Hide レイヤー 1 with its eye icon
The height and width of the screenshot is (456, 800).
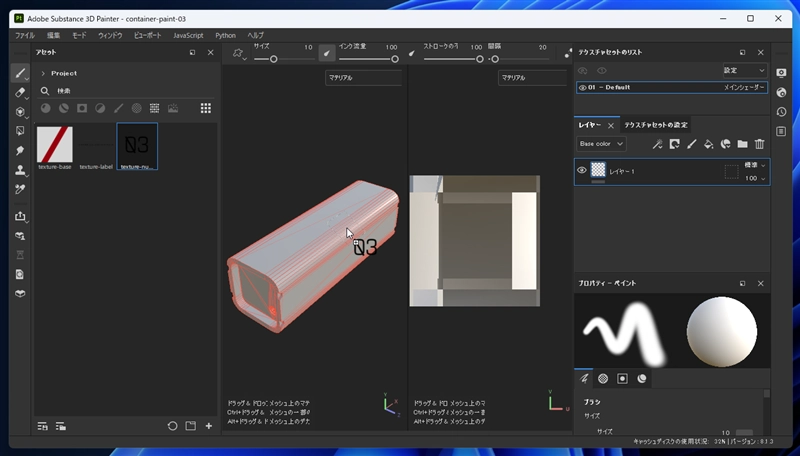581,171
